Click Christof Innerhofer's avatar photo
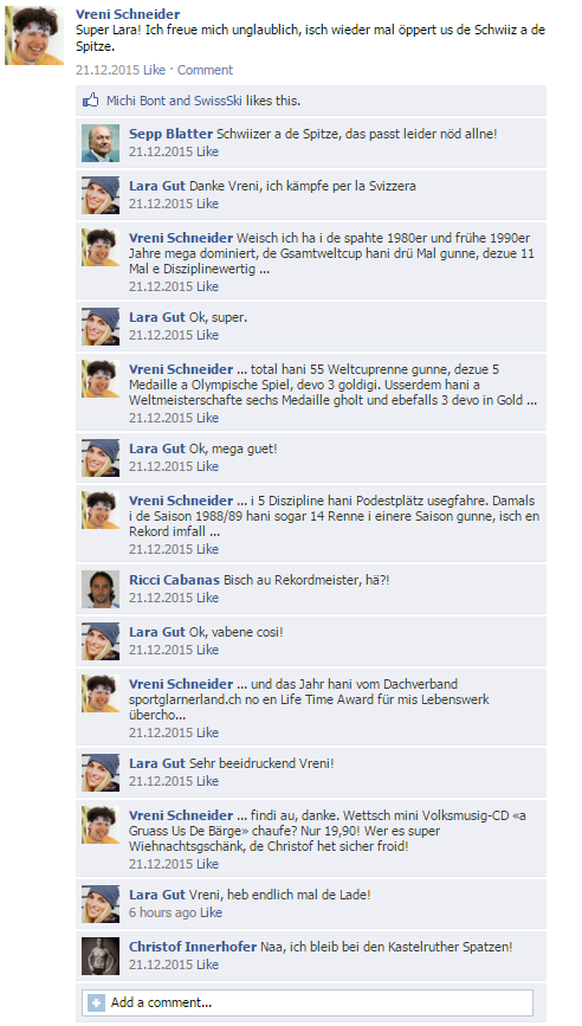The height and width of the screenshot is (1026, 582). (x=100, y=956)
